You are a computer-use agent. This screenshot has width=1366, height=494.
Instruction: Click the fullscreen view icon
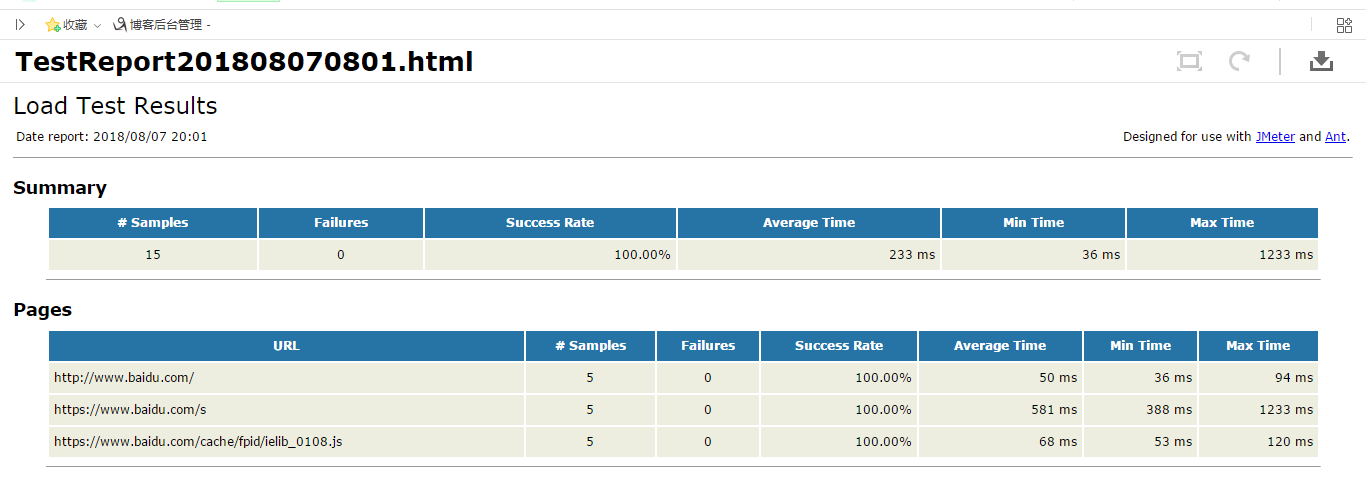pos(1189,62)
